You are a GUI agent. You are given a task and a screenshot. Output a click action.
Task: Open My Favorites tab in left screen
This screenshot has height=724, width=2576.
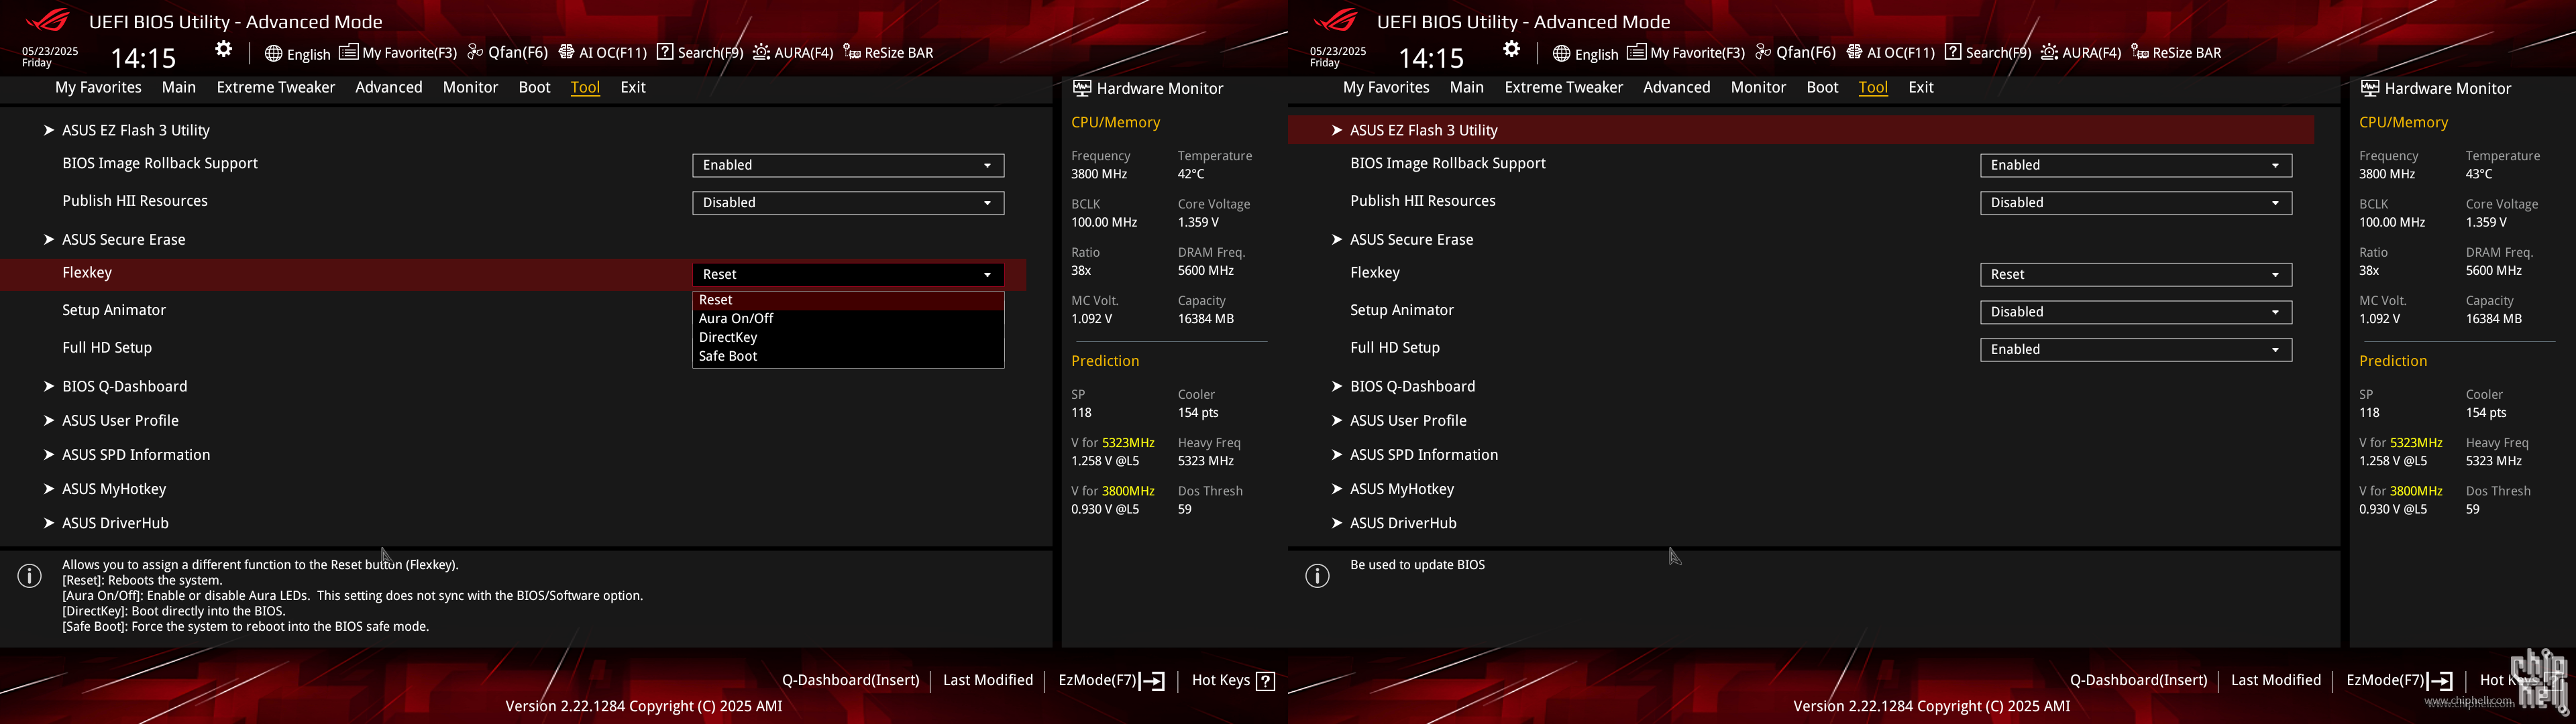click(x=98, y=87)
